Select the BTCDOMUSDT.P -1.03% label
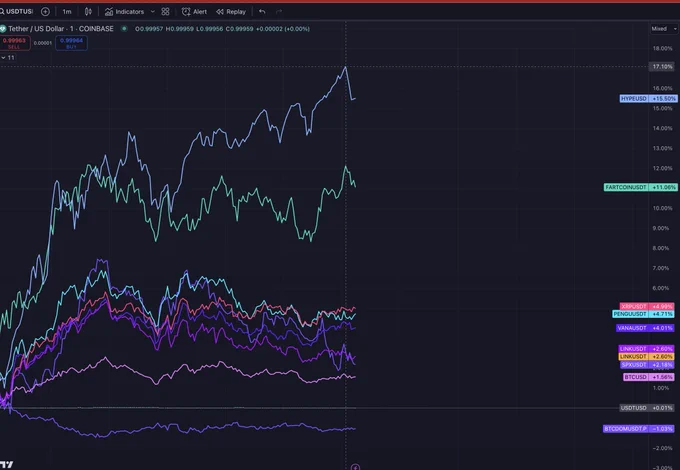The height and width of the screenshot is (470, 680). click(x=638, y=429)
